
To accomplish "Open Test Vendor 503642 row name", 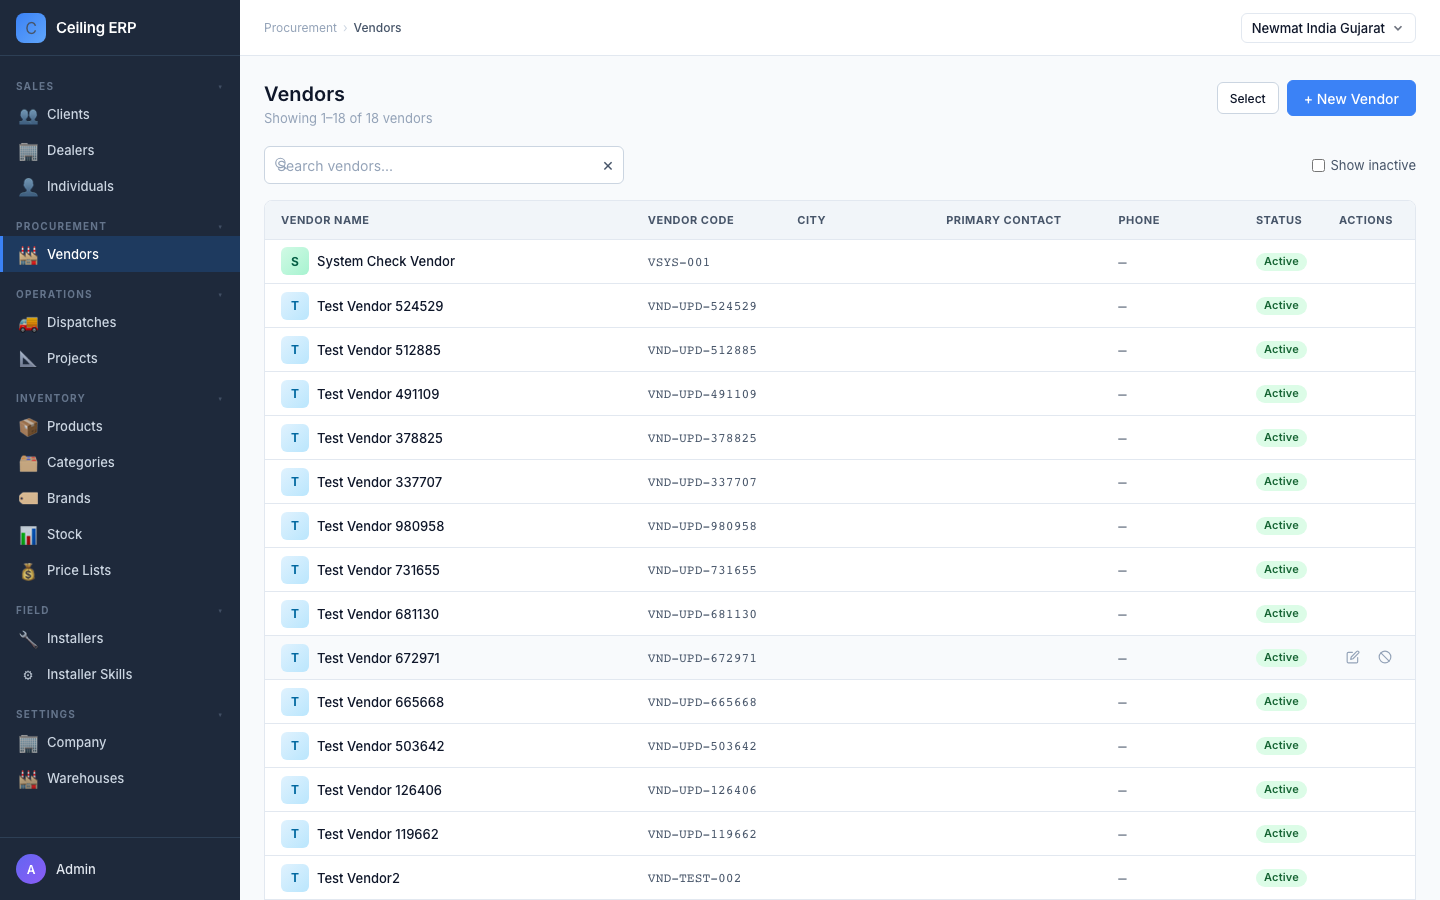I will [380, 746].
